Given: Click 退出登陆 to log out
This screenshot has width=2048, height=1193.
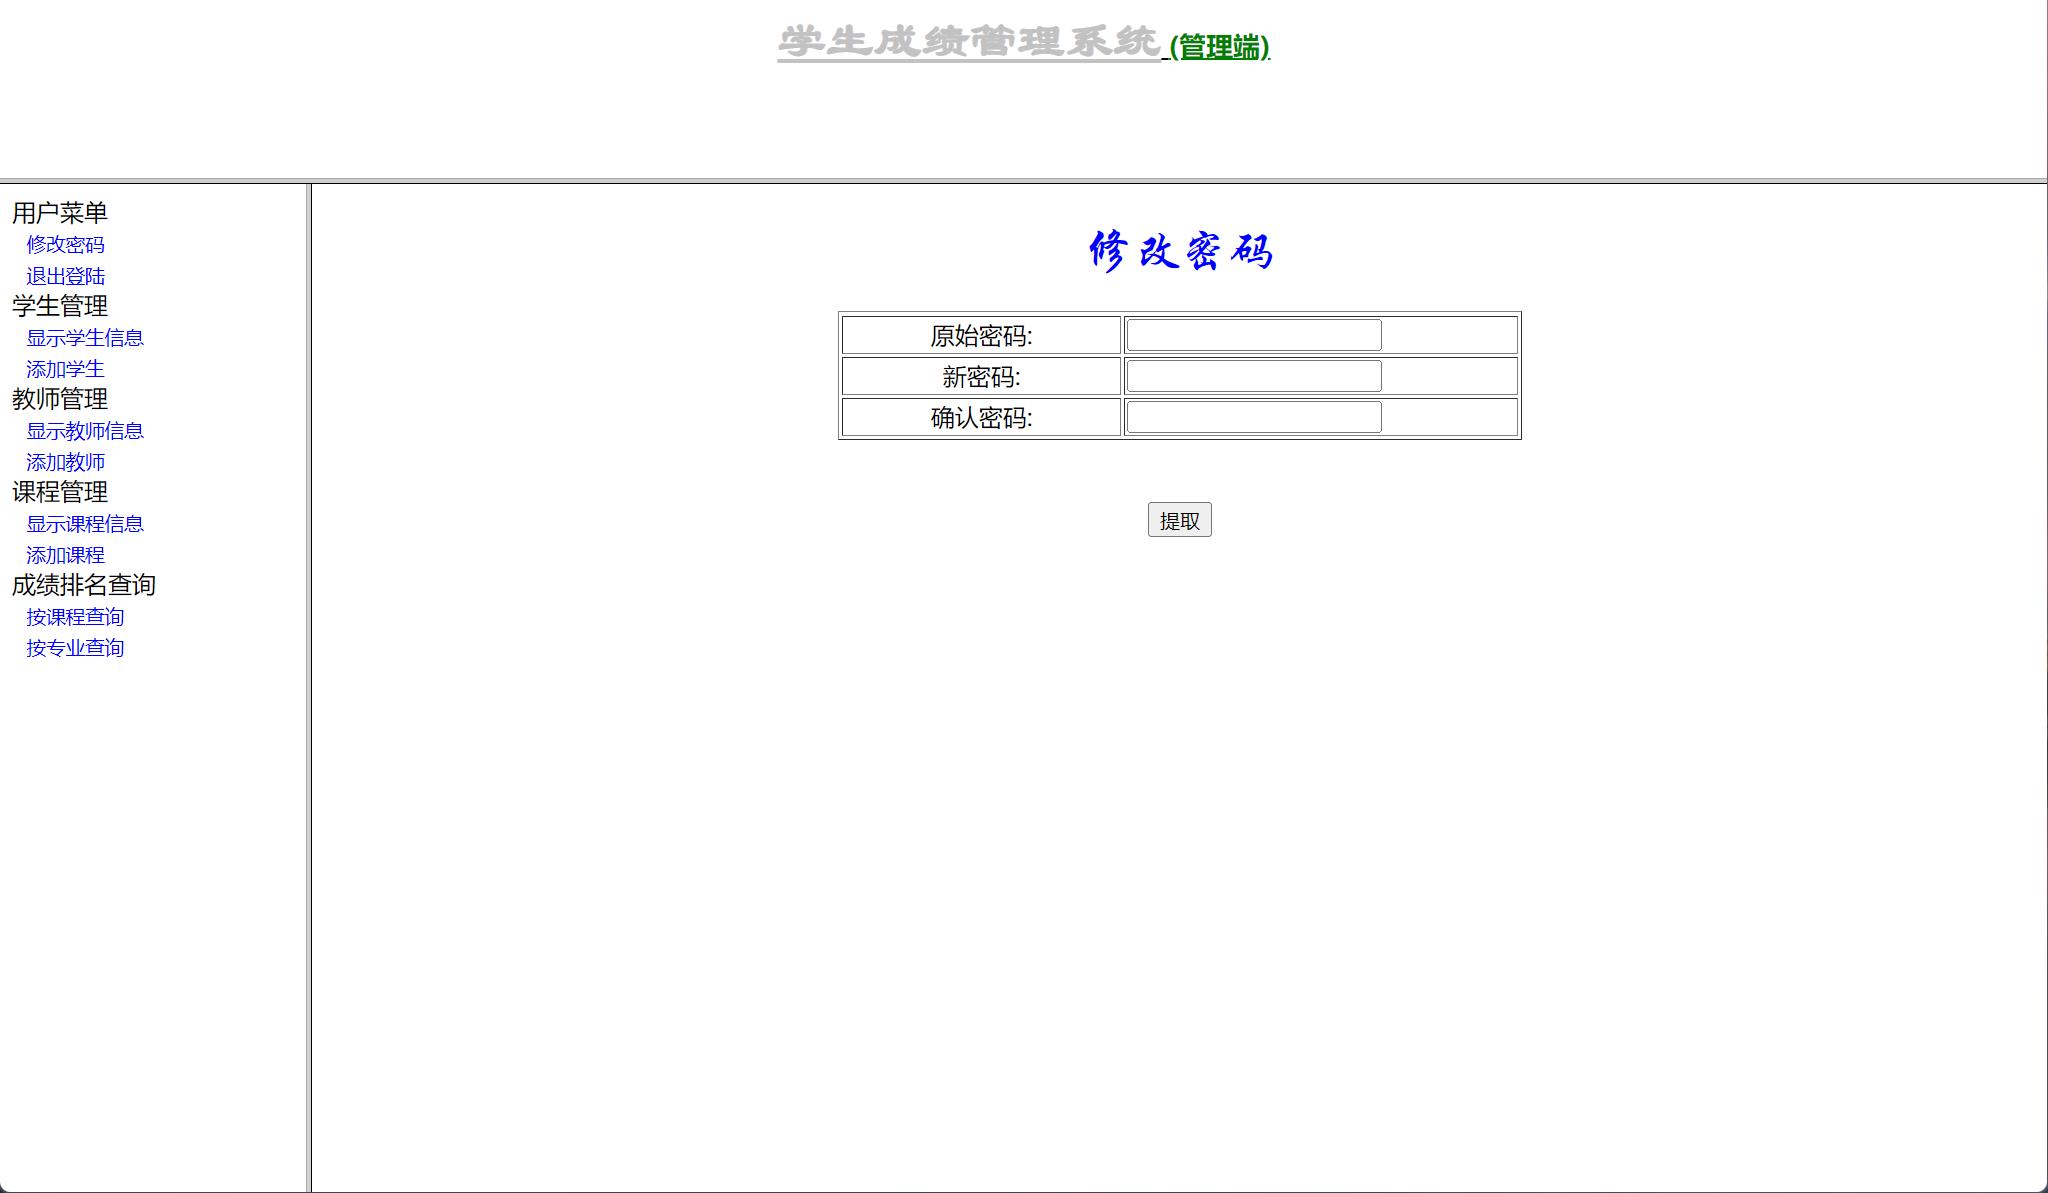Looking at the screenshot, I should pos(65,276).
